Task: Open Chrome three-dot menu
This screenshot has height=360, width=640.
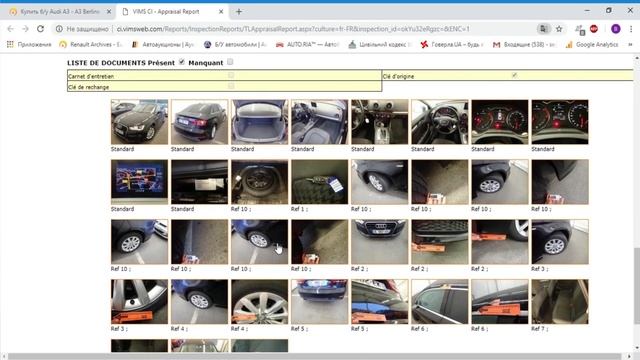Action: tap(631, 29)
